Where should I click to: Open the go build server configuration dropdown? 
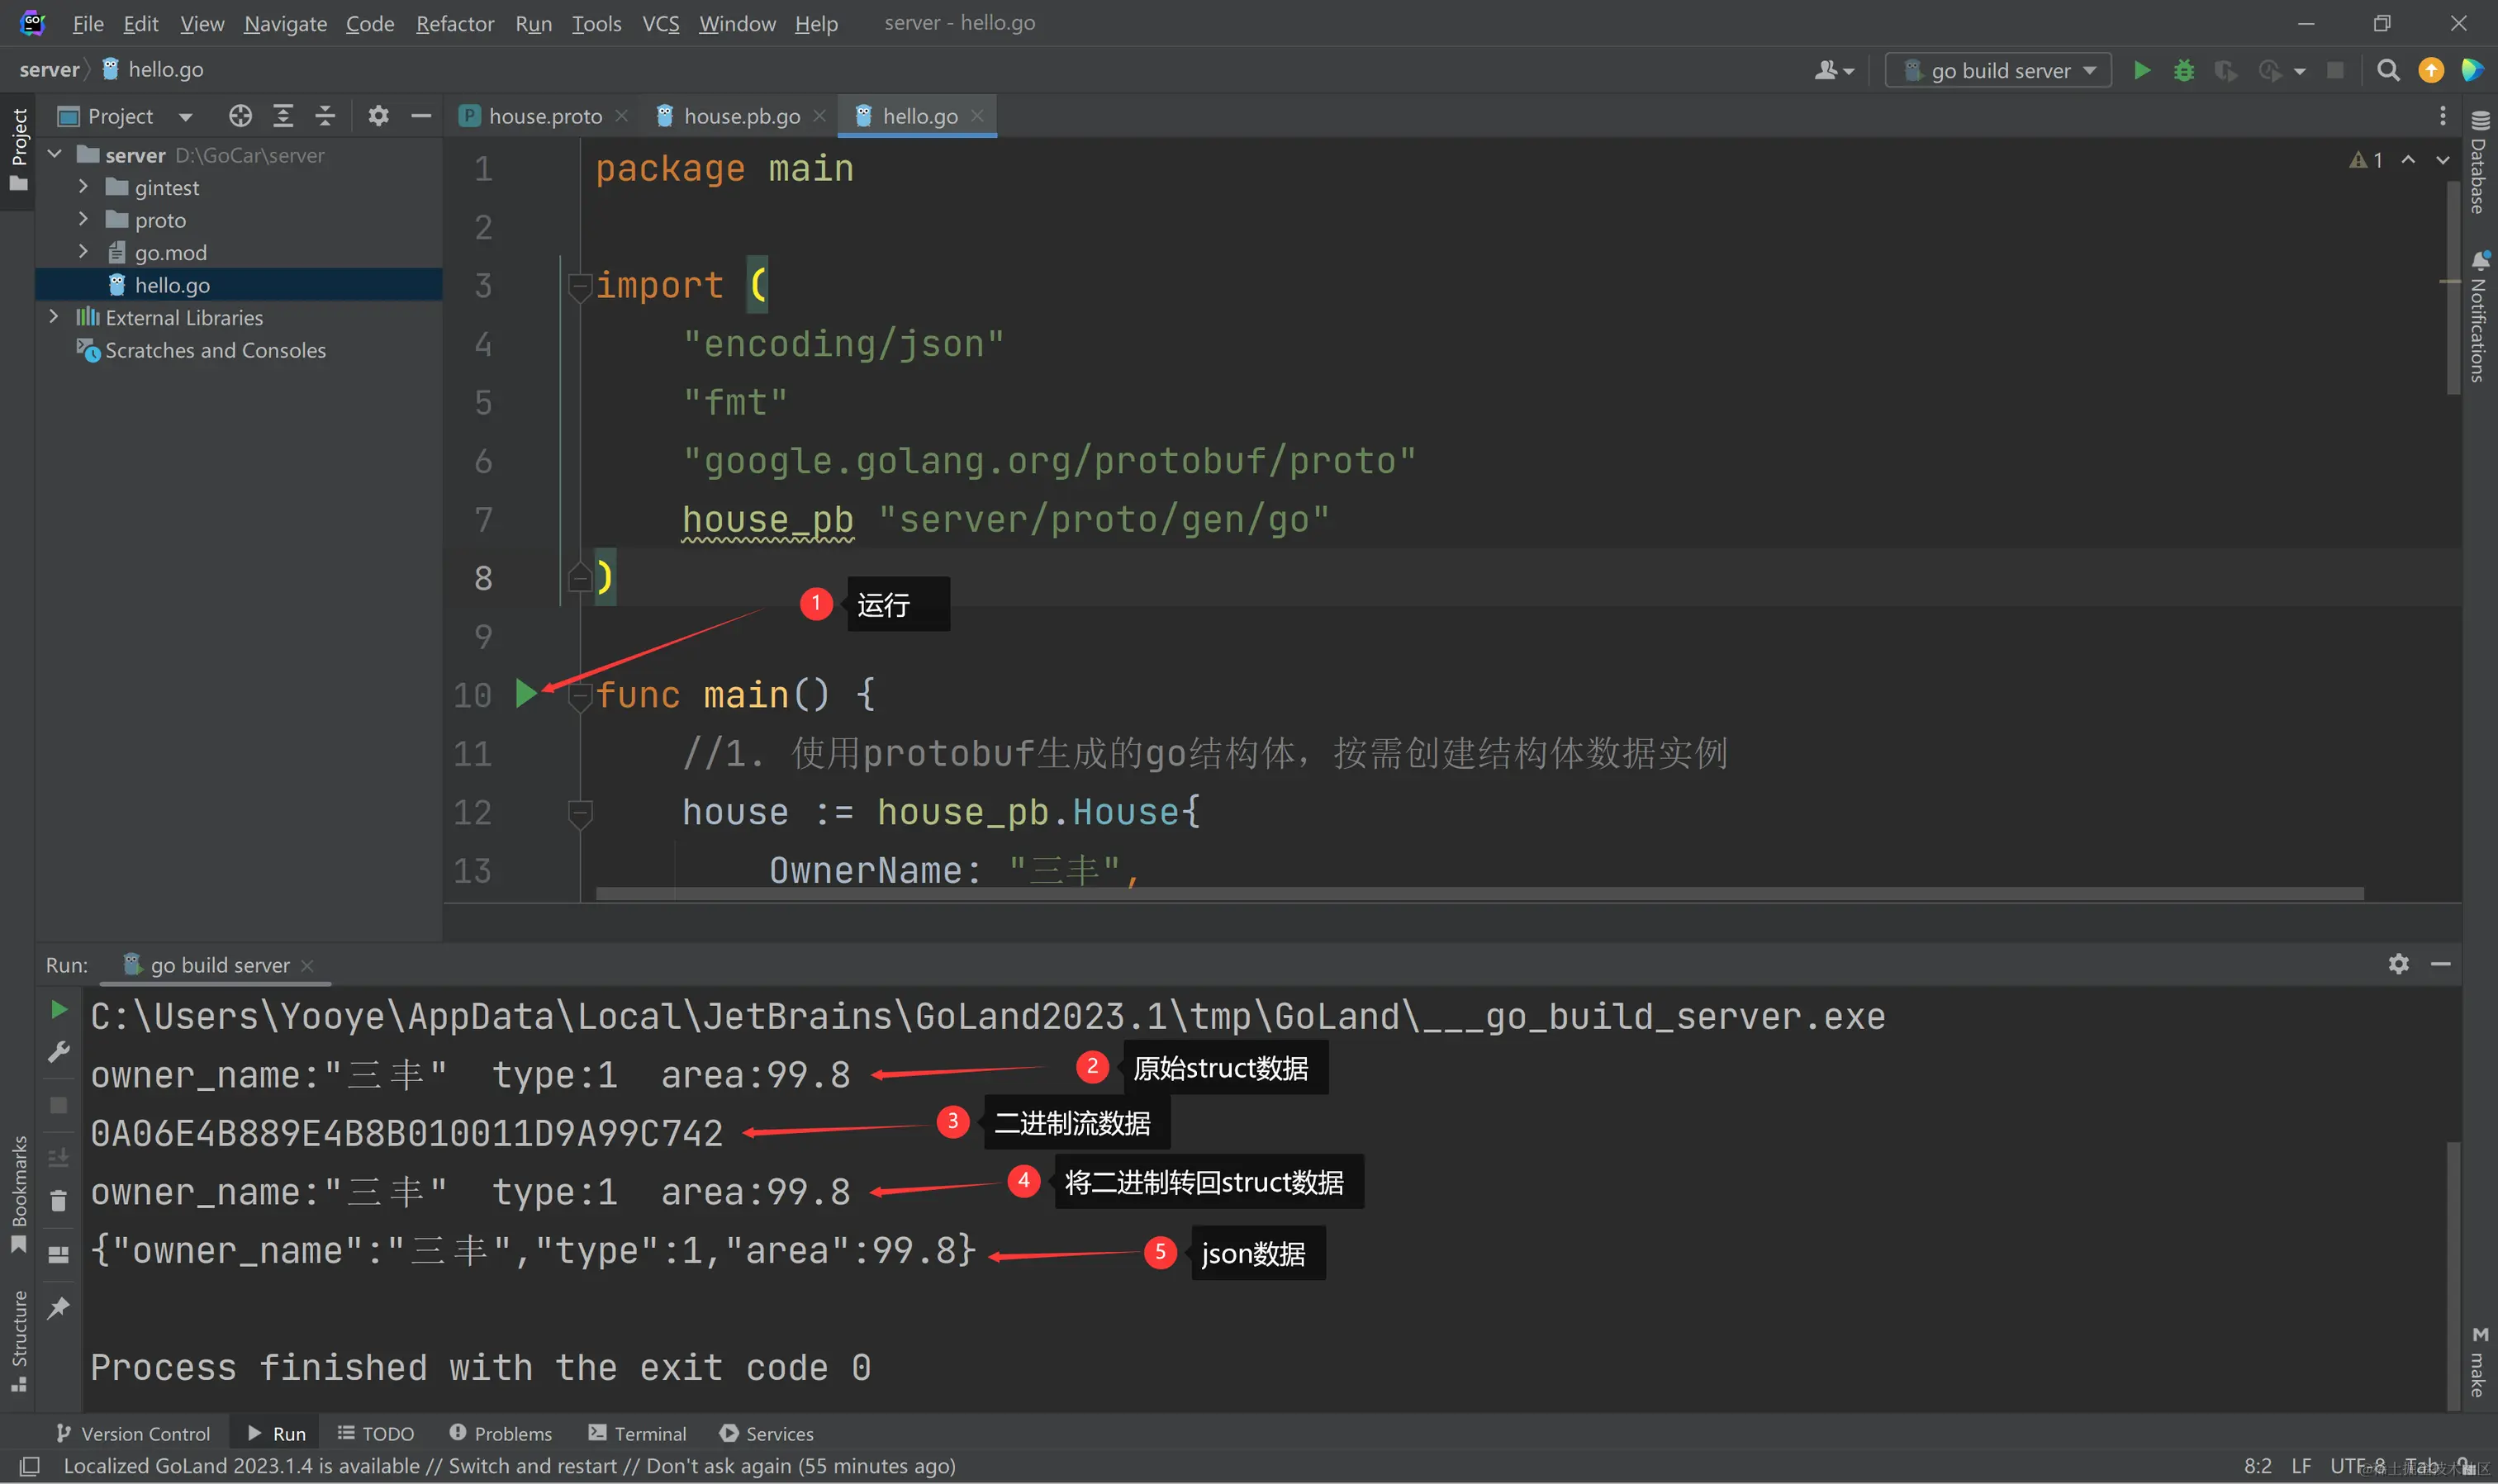pos(1998,70)
